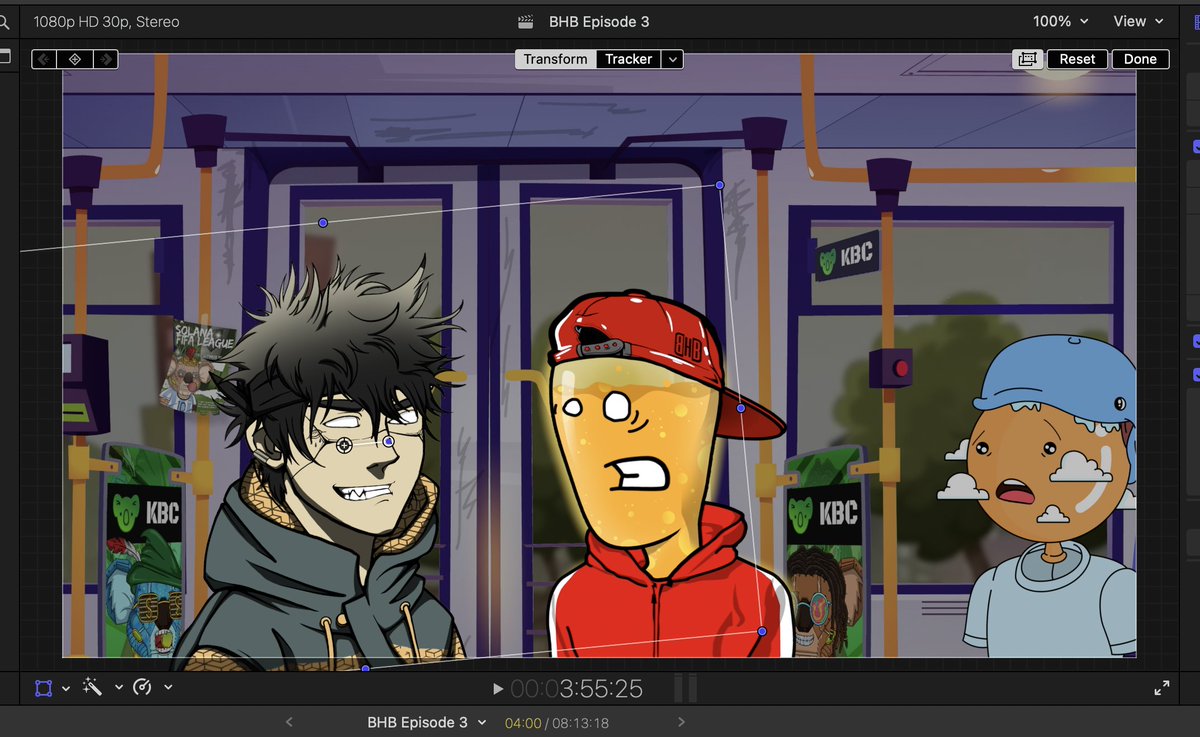Switch to the Tracker tab
Viewport: 1200px width, 737px height.
pyautogui.click(x=629, y=59)
